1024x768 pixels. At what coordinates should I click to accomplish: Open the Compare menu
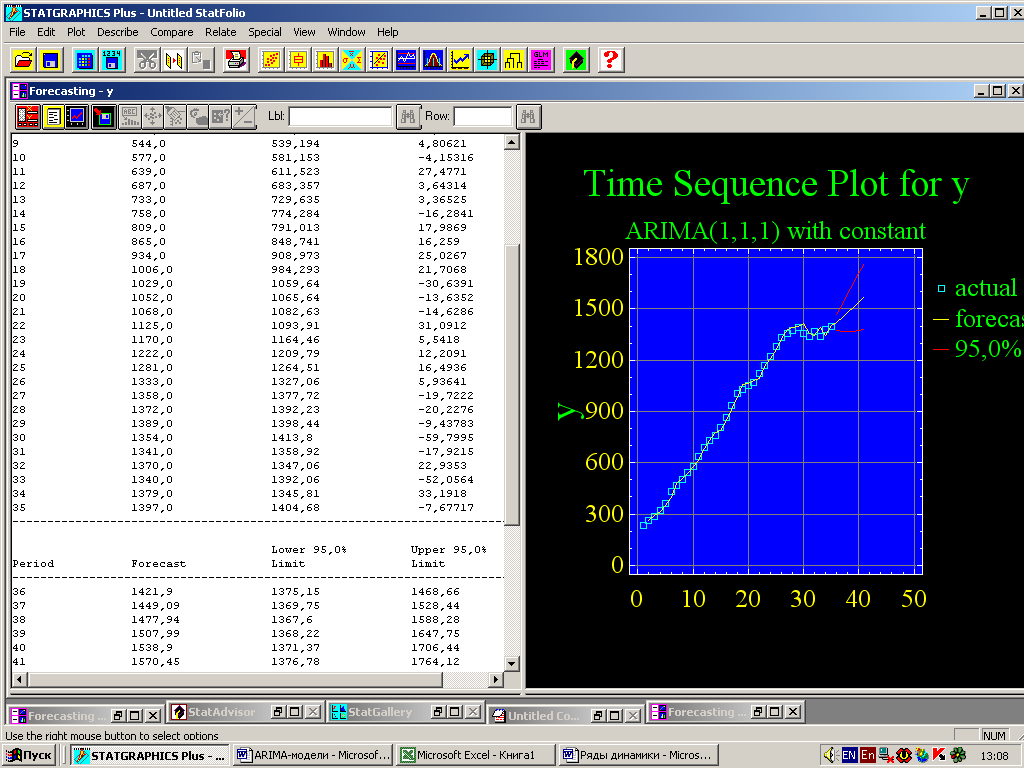pos(172,32)
